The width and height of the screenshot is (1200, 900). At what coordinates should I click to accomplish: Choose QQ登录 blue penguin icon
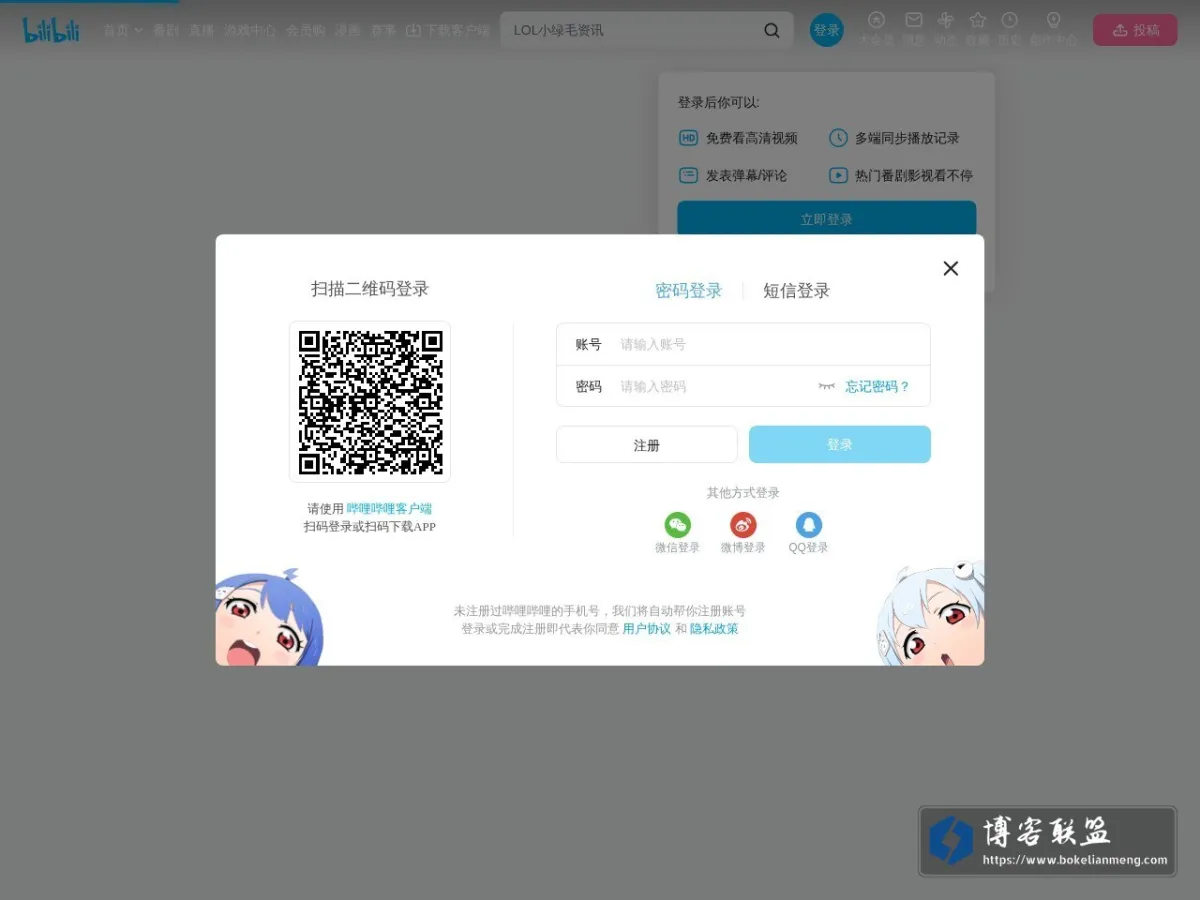[809, 525]
